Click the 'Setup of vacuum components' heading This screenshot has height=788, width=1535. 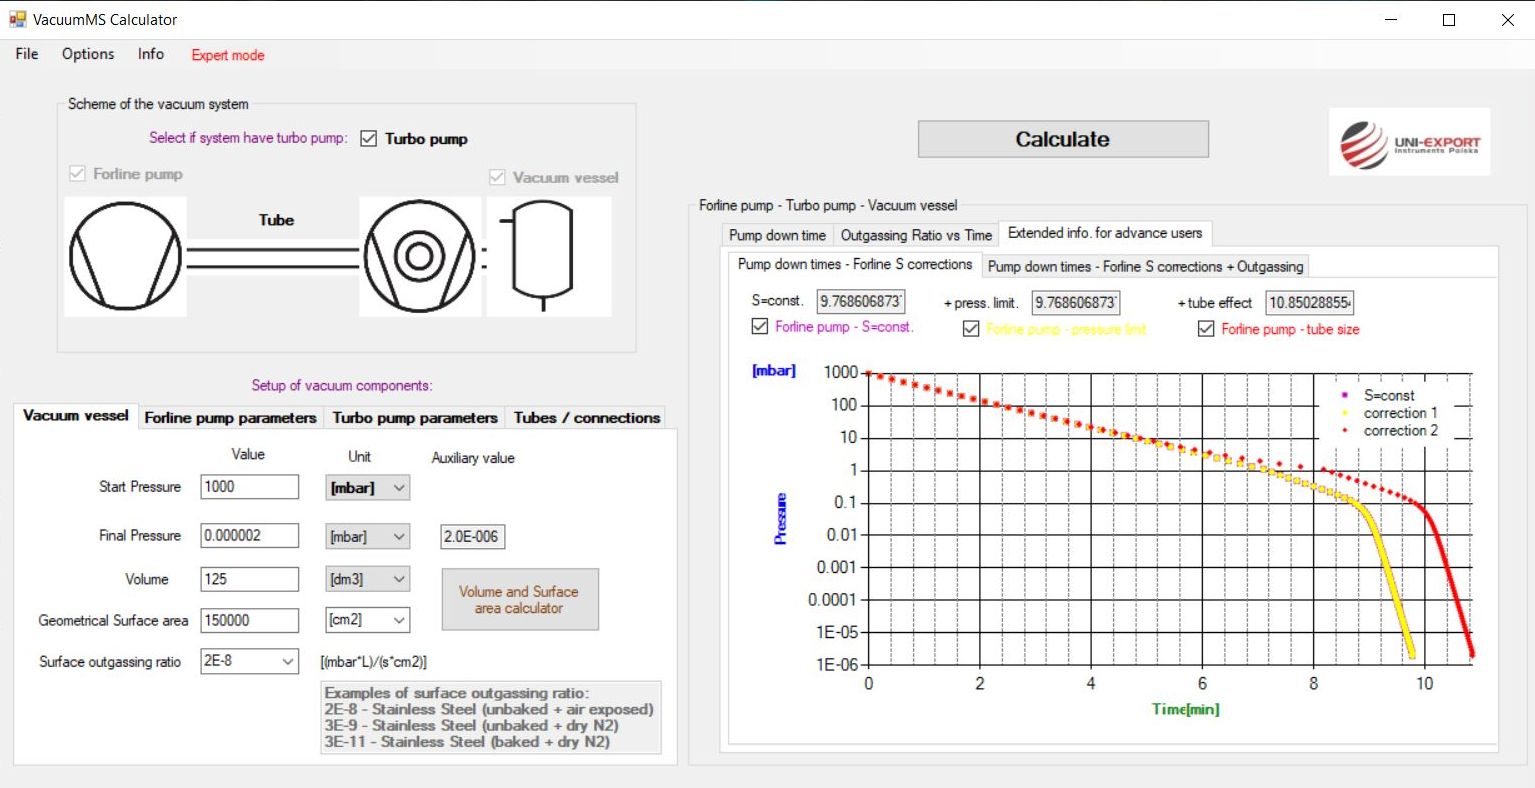coord(342,385)
